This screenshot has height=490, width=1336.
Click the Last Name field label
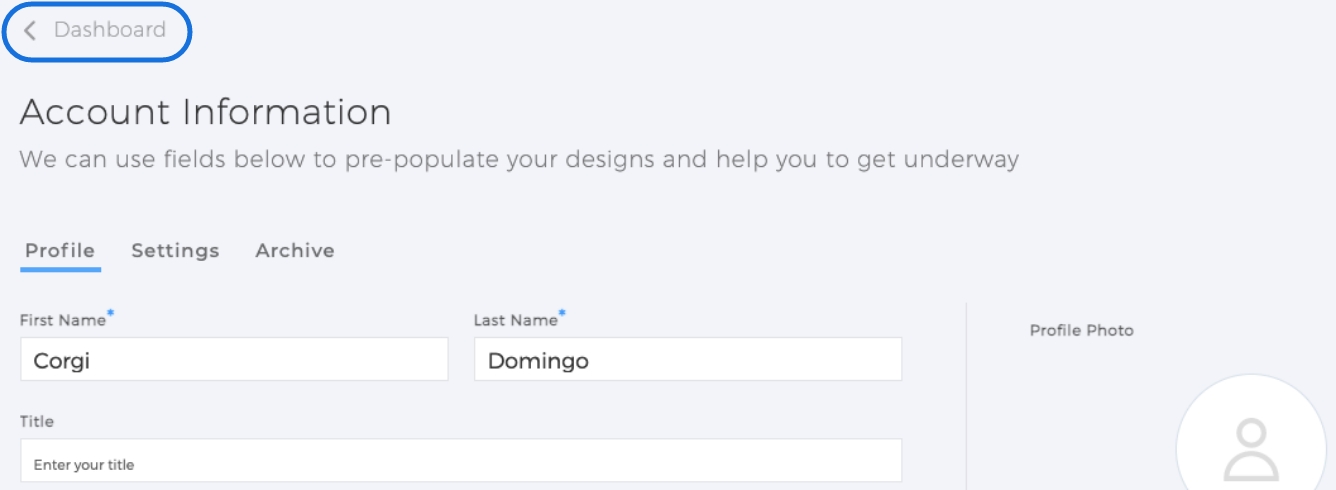tap(515, 320)
